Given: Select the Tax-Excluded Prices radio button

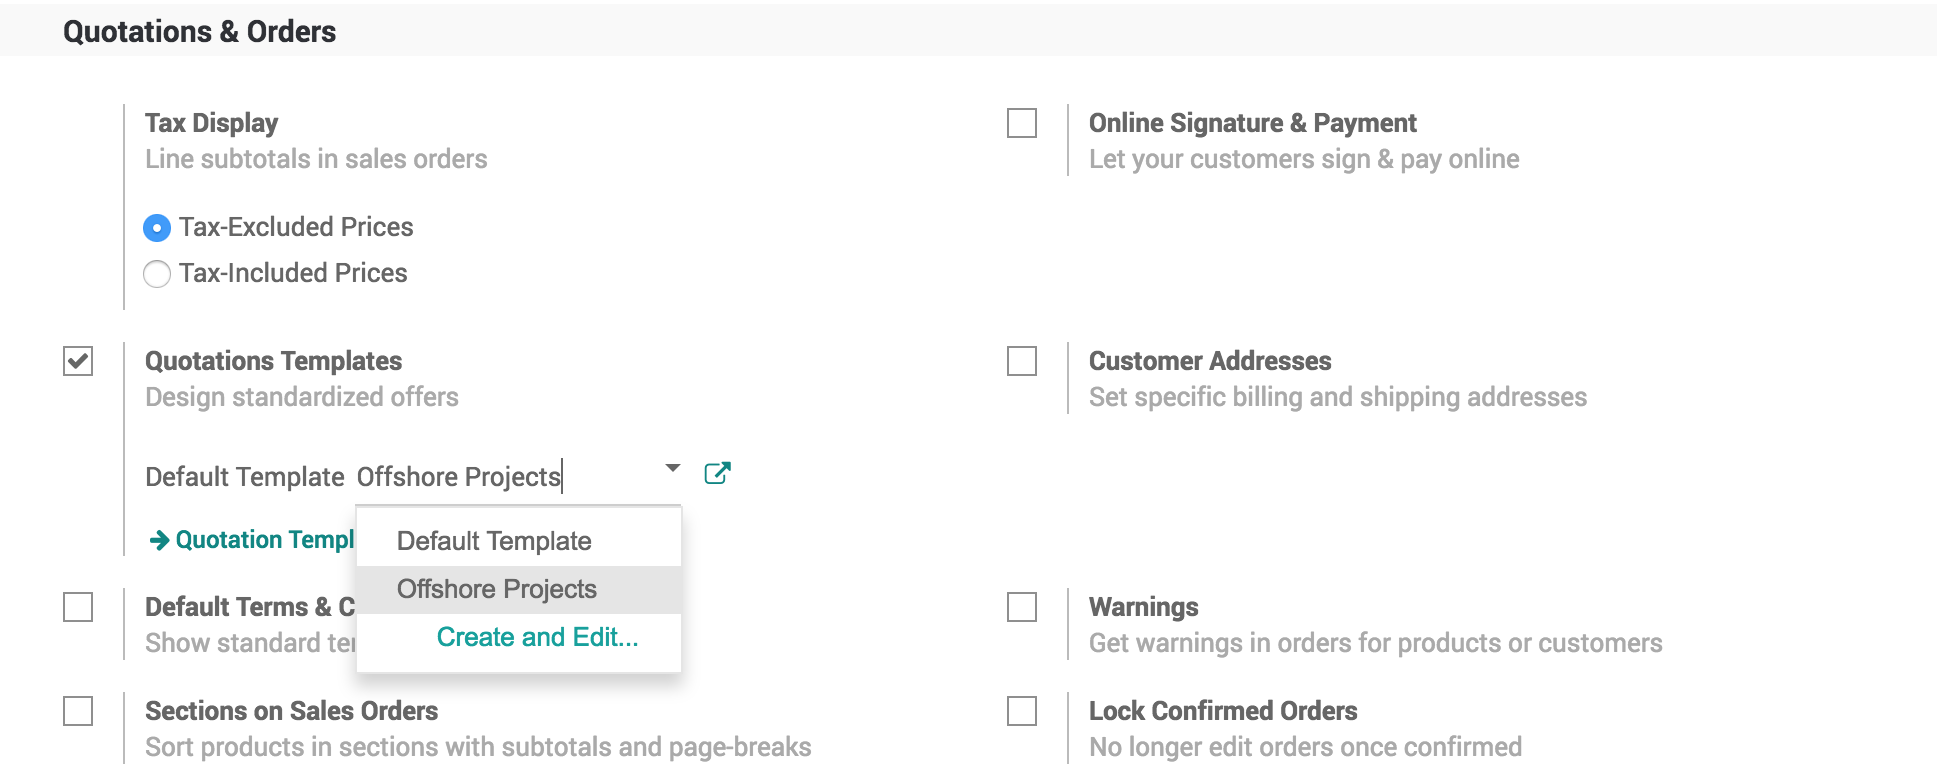Looking at the screenshot, I should coord(157,228).
